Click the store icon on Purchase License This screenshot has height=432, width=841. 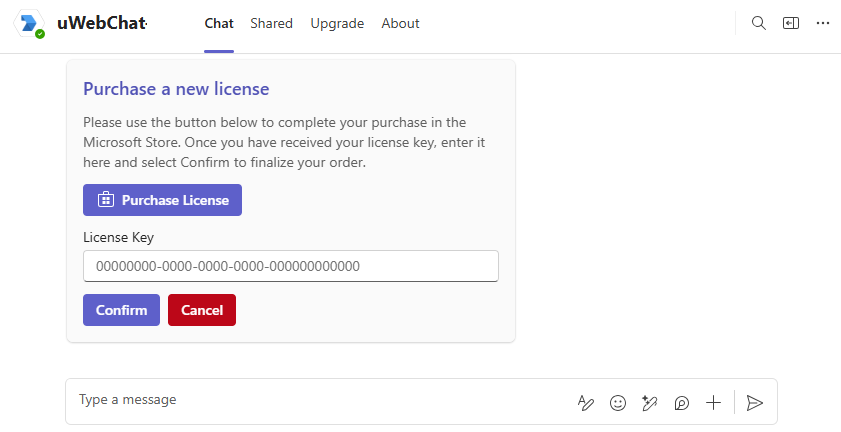pos(105,200)
